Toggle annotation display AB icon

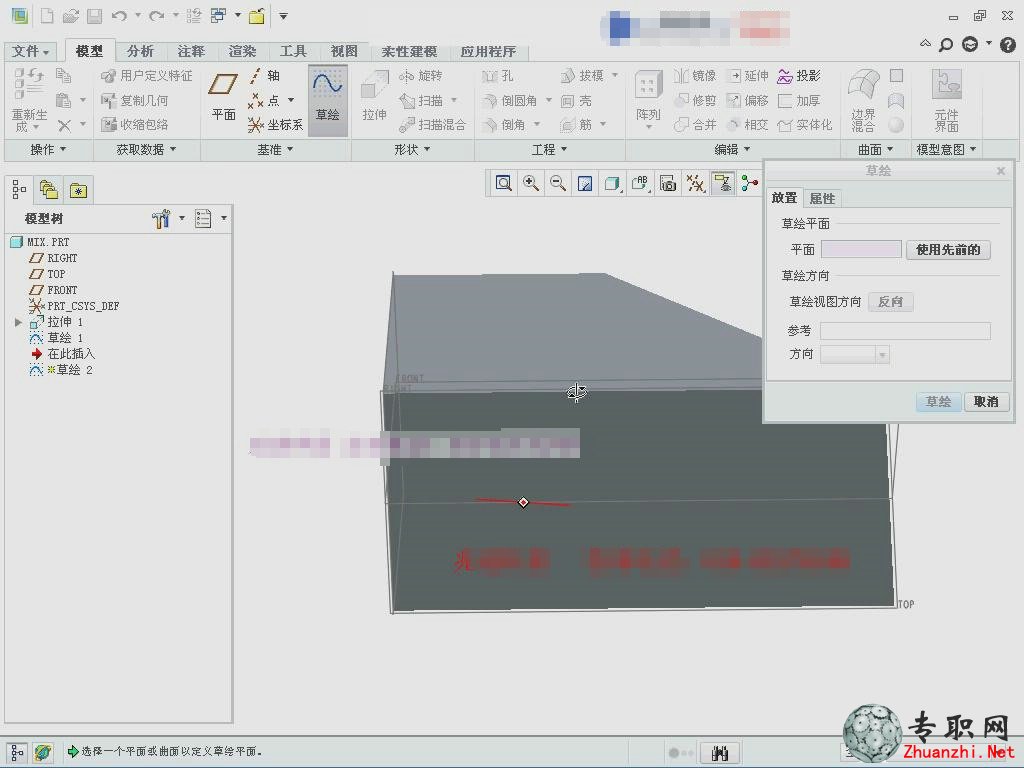click(640, 184)
